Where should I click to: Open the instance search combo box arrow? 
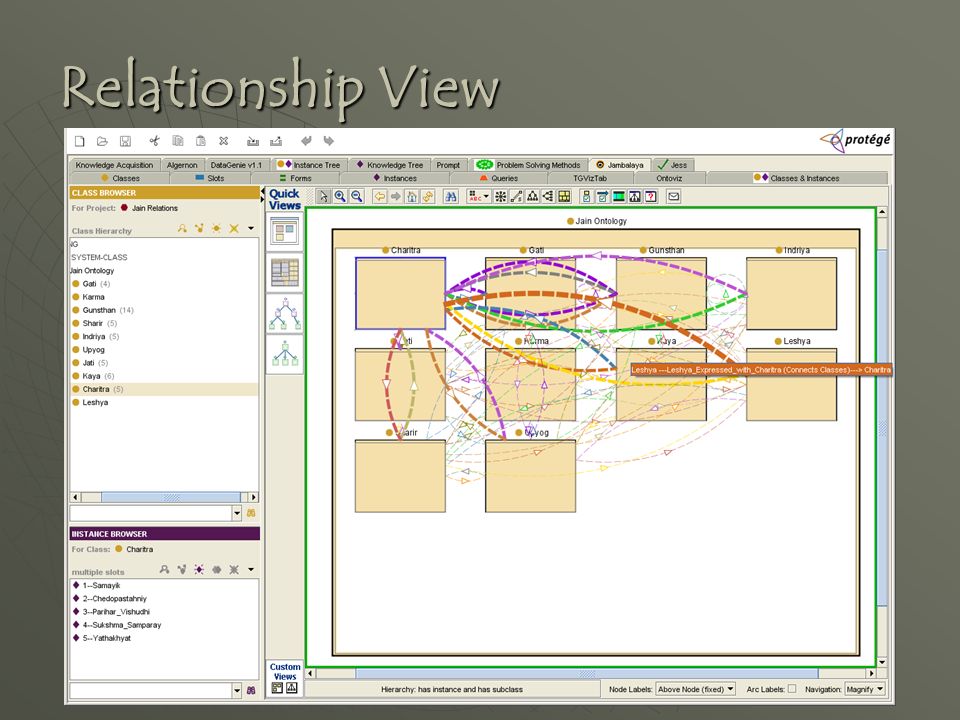coord(237,691)
